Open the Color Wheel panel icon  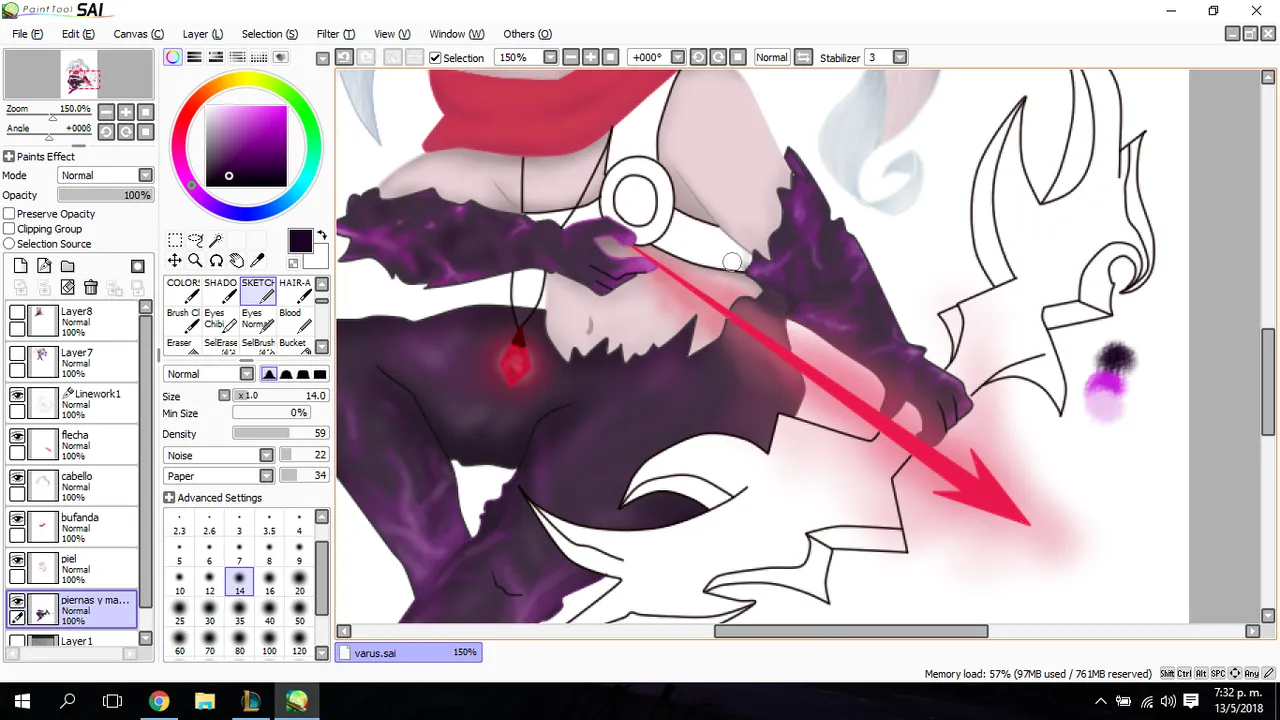[x=173, y=57]
